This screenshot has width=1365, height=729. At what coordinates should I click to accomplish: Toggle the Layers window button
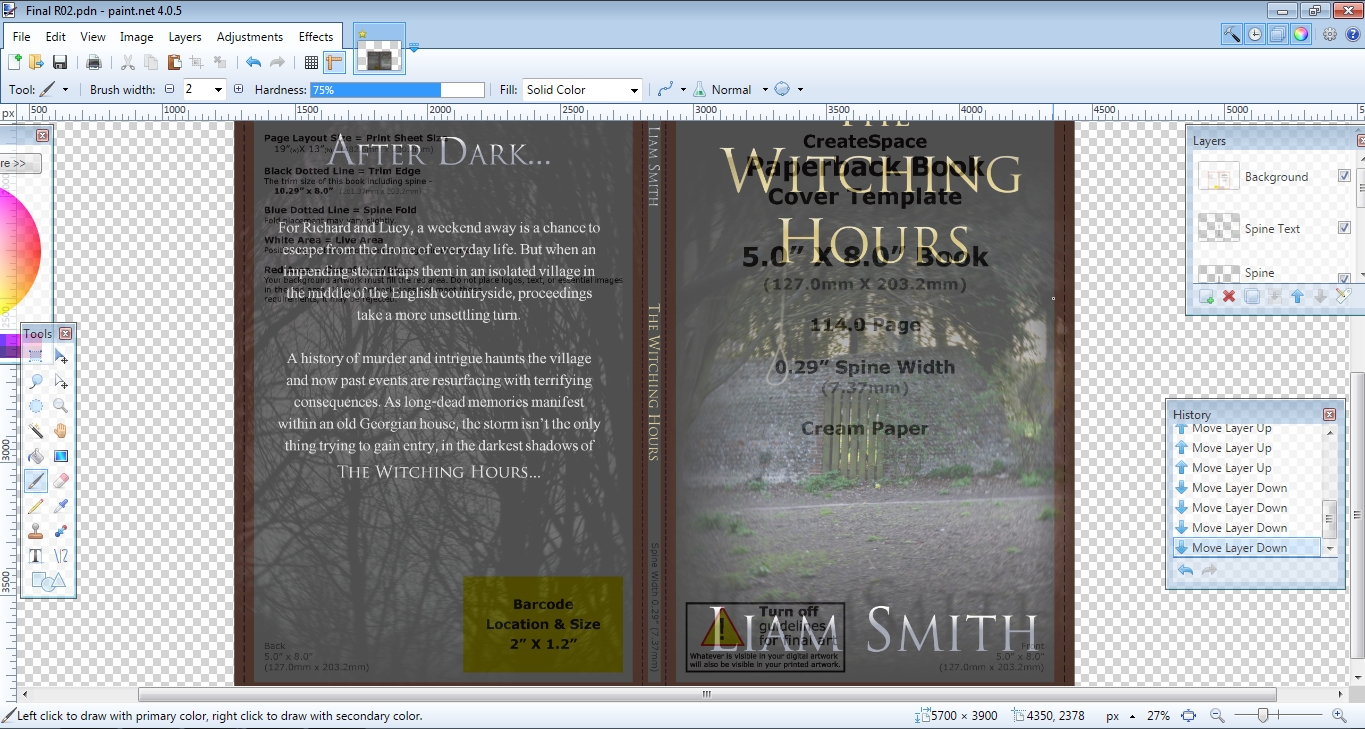pos(1278,34)
